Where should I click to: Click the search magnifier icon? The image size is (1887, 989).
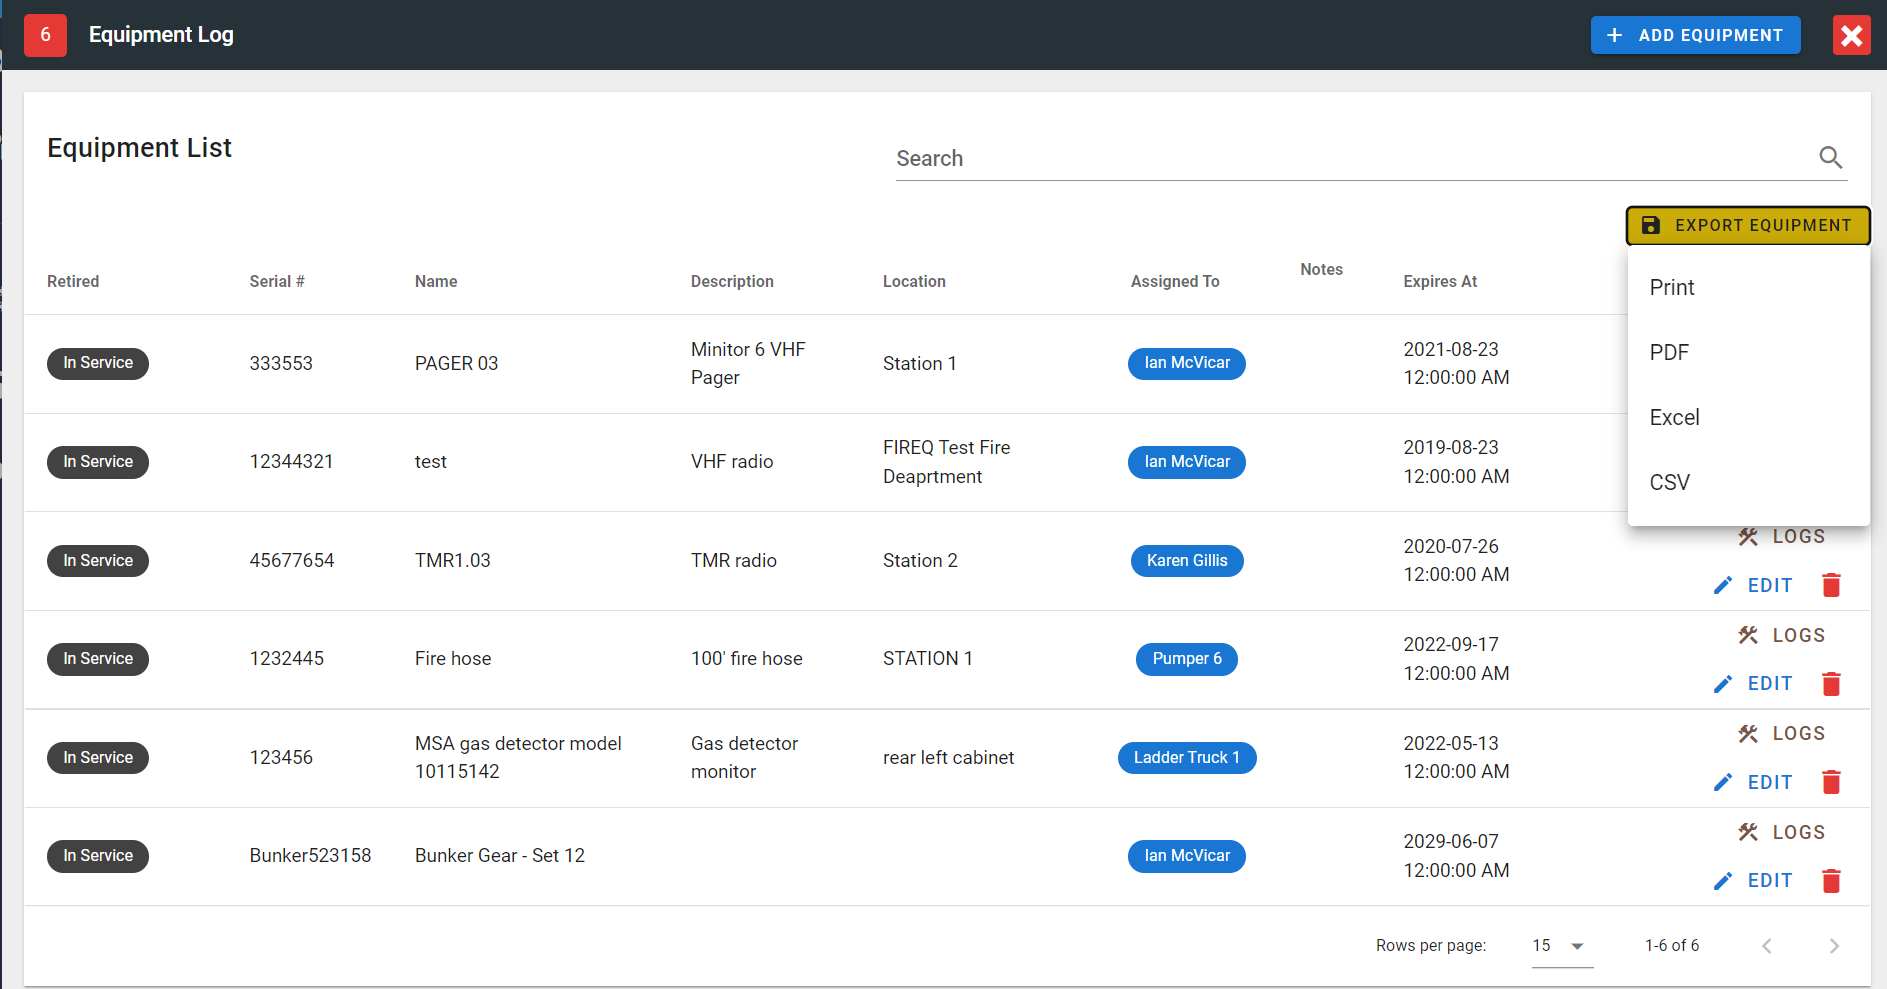pyautogui.click(x=1830, y=158)
